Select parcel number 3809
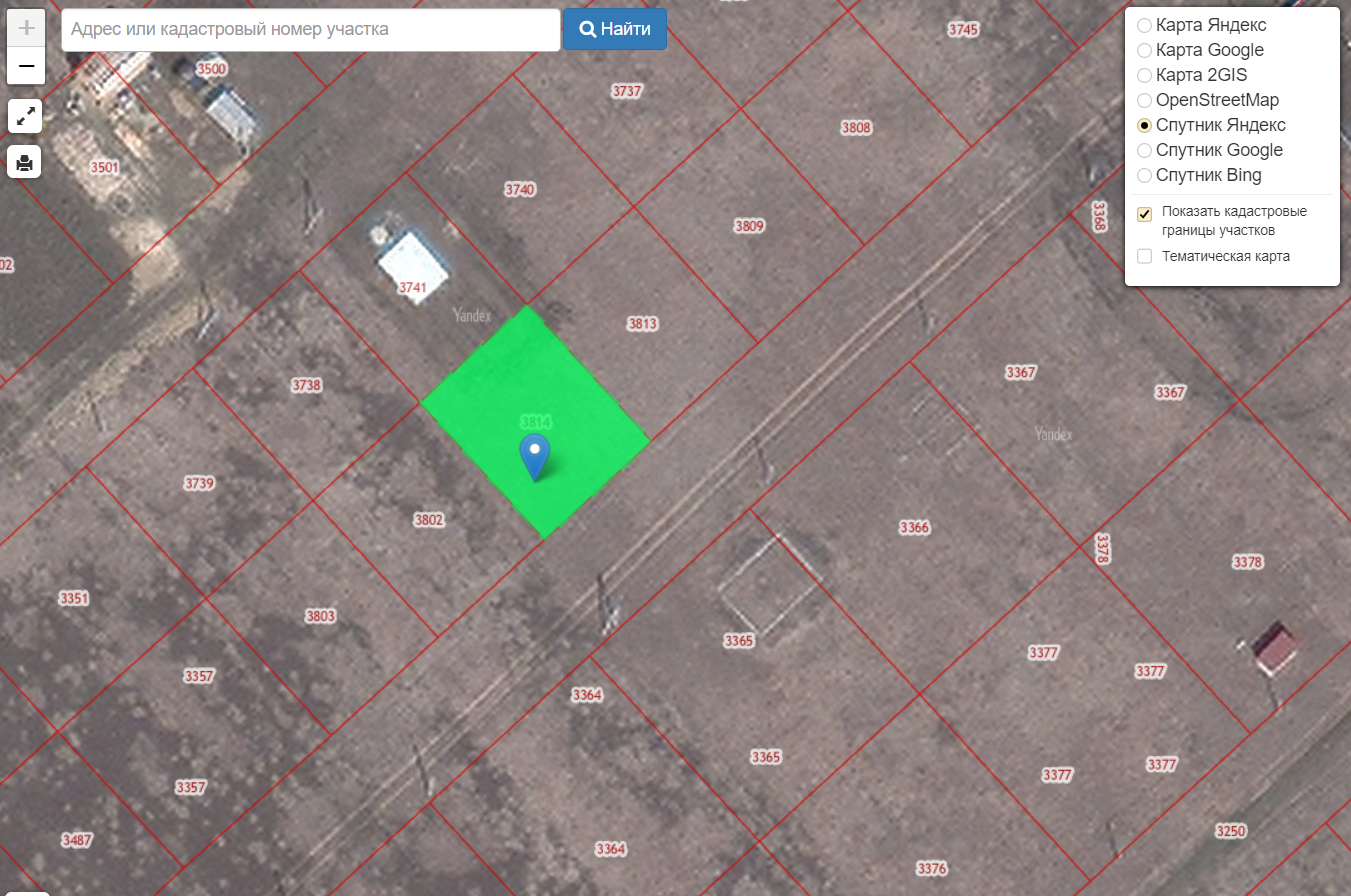The height and width of the screenshot is (896, 1351). (749, 226)
